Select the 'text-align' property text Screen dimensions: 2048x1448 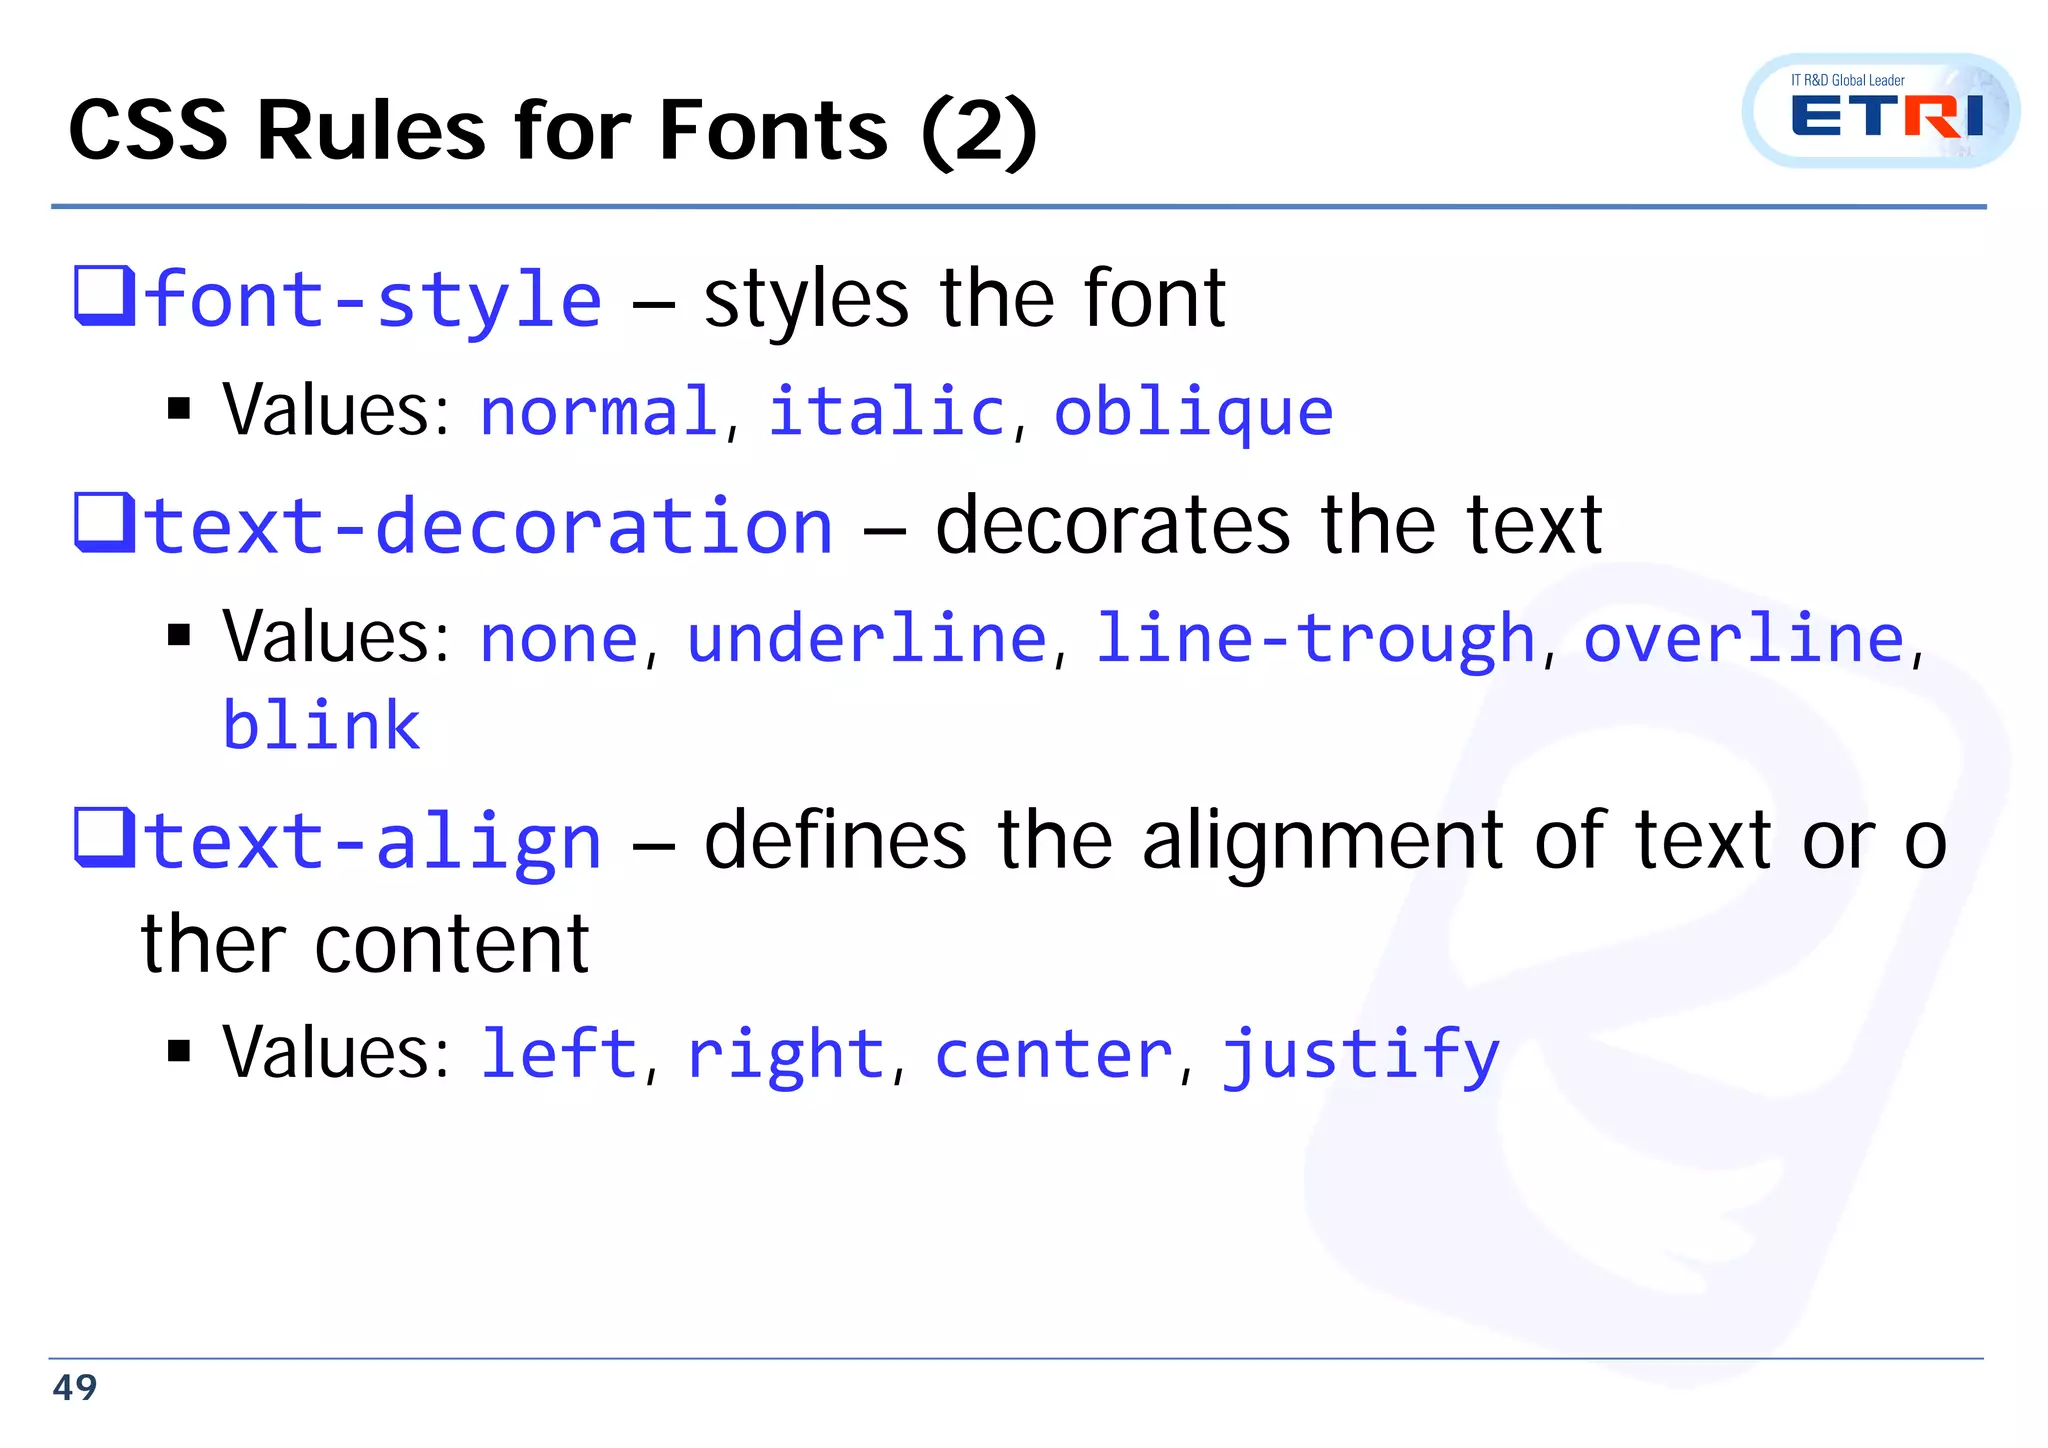point(373,842)
